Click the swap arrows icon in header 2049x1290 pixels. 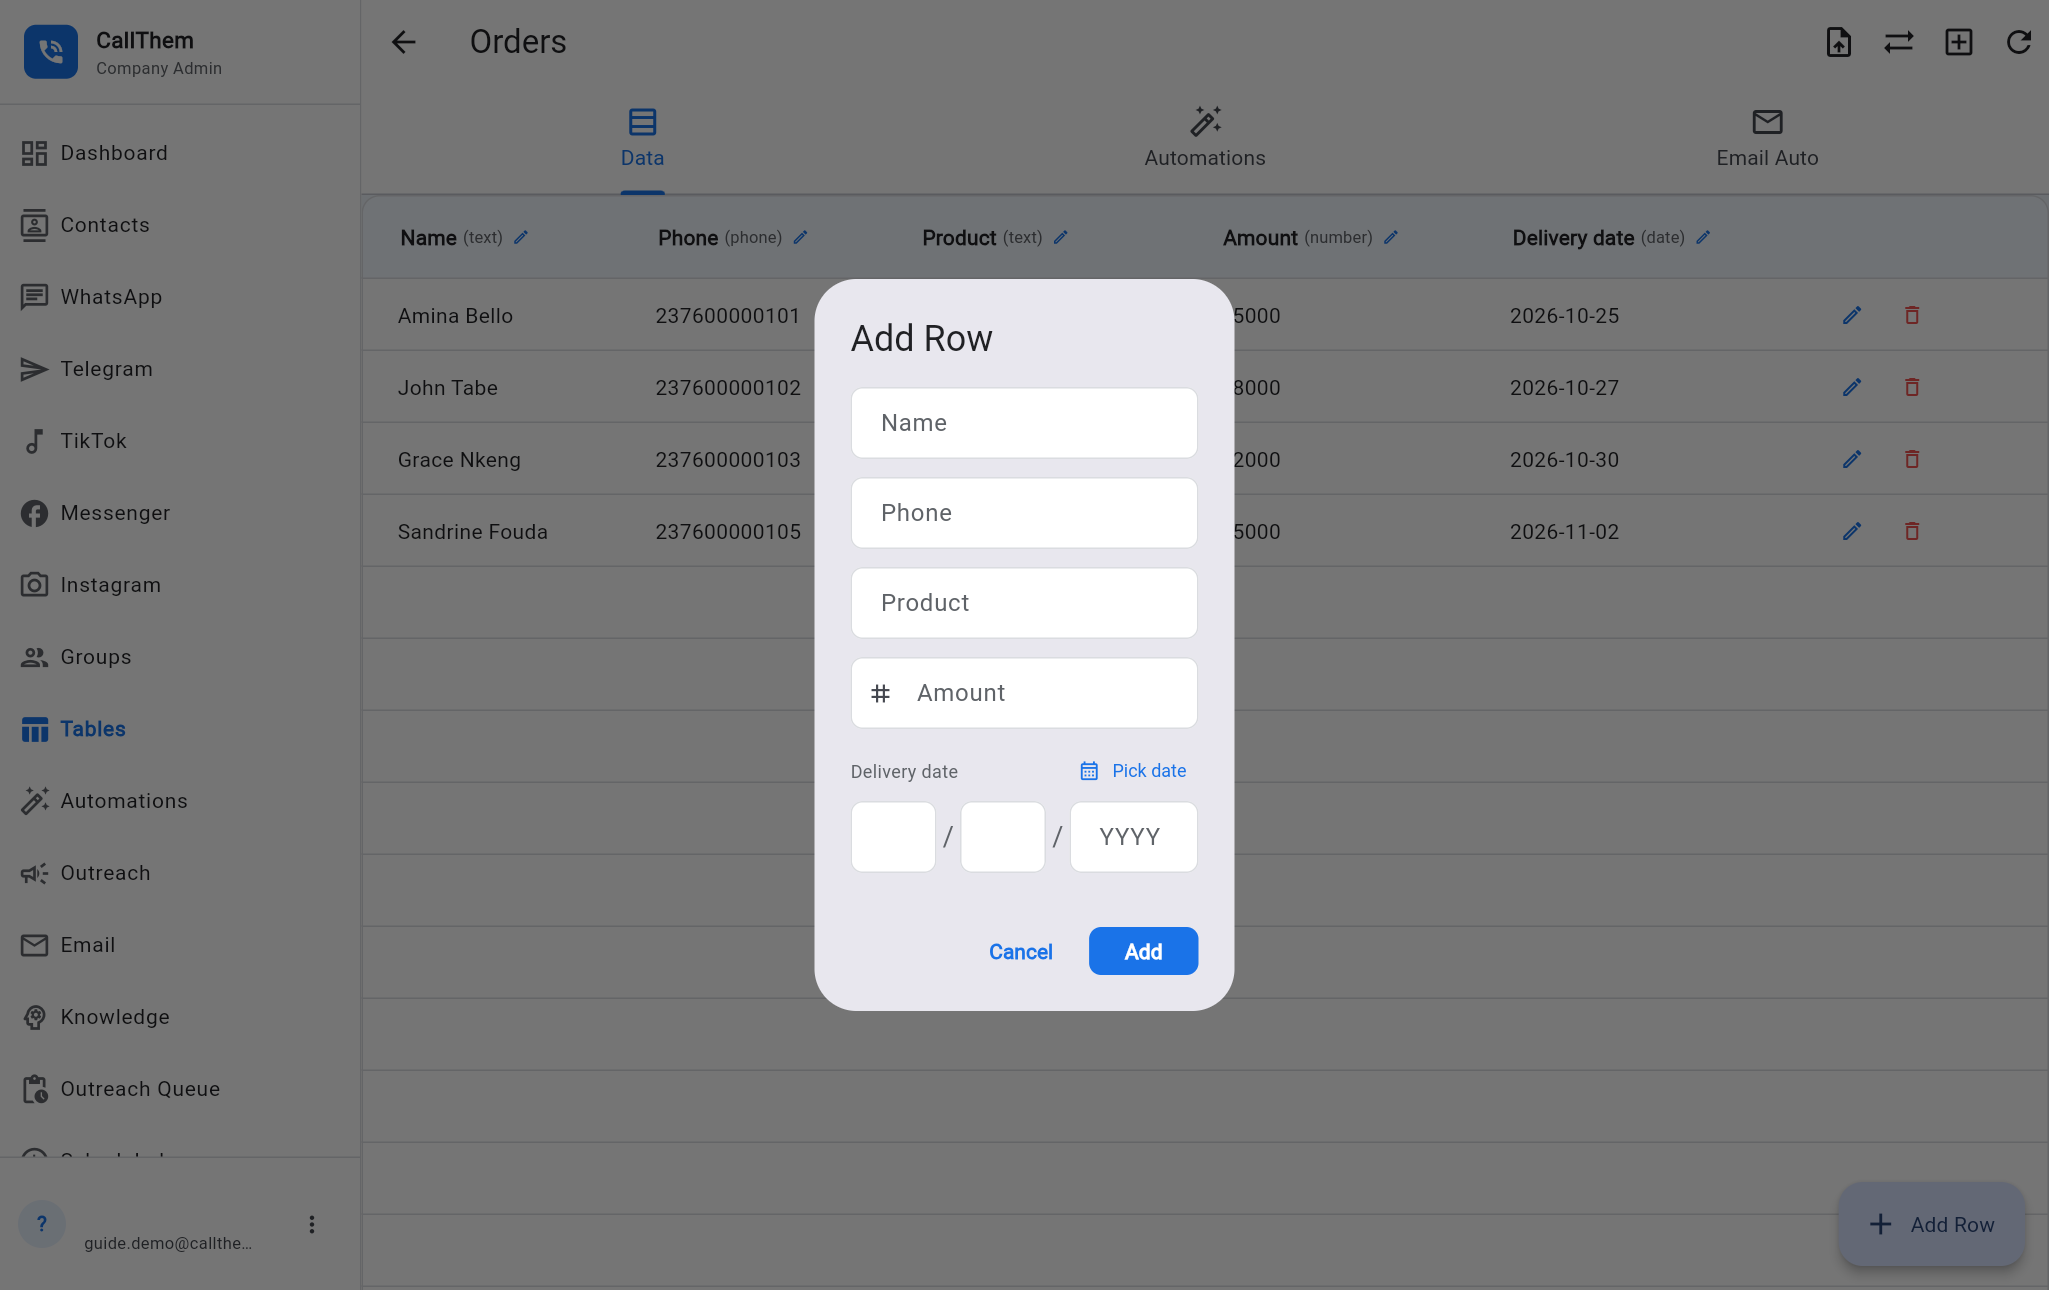coord(1898,42)
